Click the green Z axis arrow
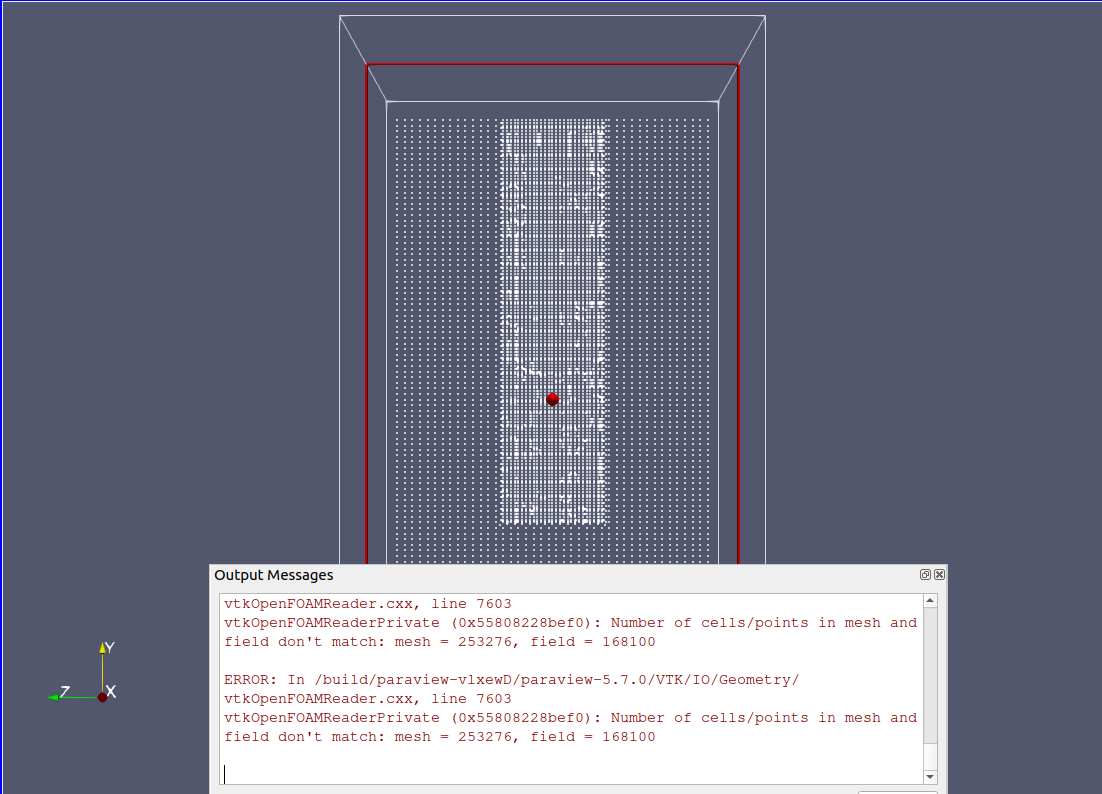The width and height of the screenshot is (1102, 794). [x=54, y=696]
